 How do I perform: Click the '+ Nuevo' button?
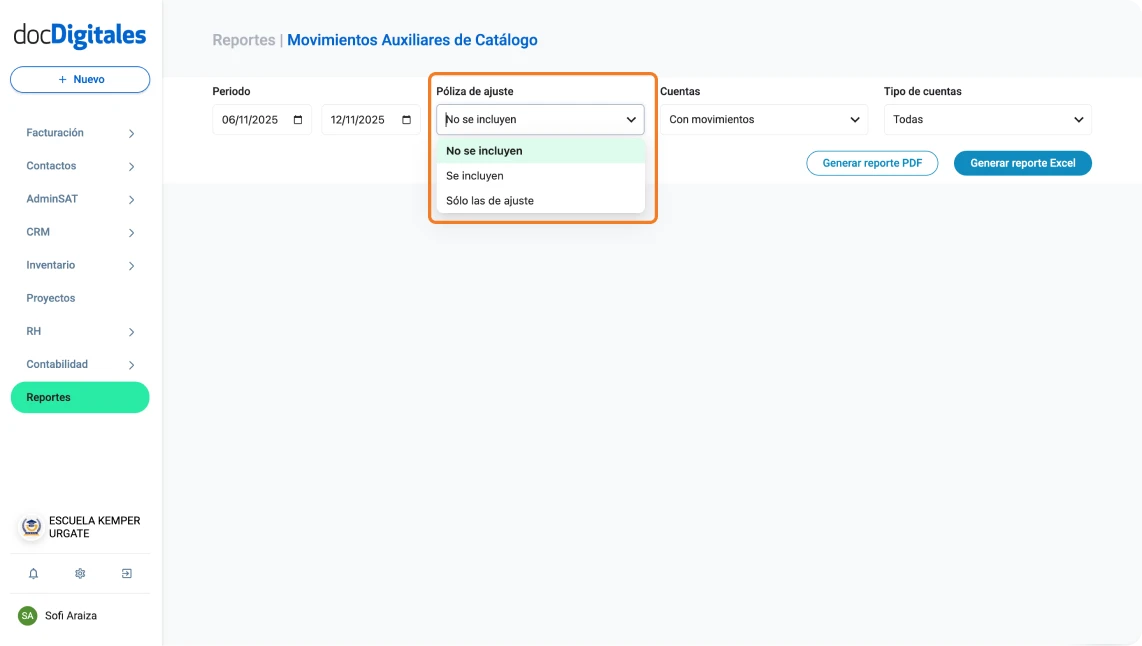79,79
